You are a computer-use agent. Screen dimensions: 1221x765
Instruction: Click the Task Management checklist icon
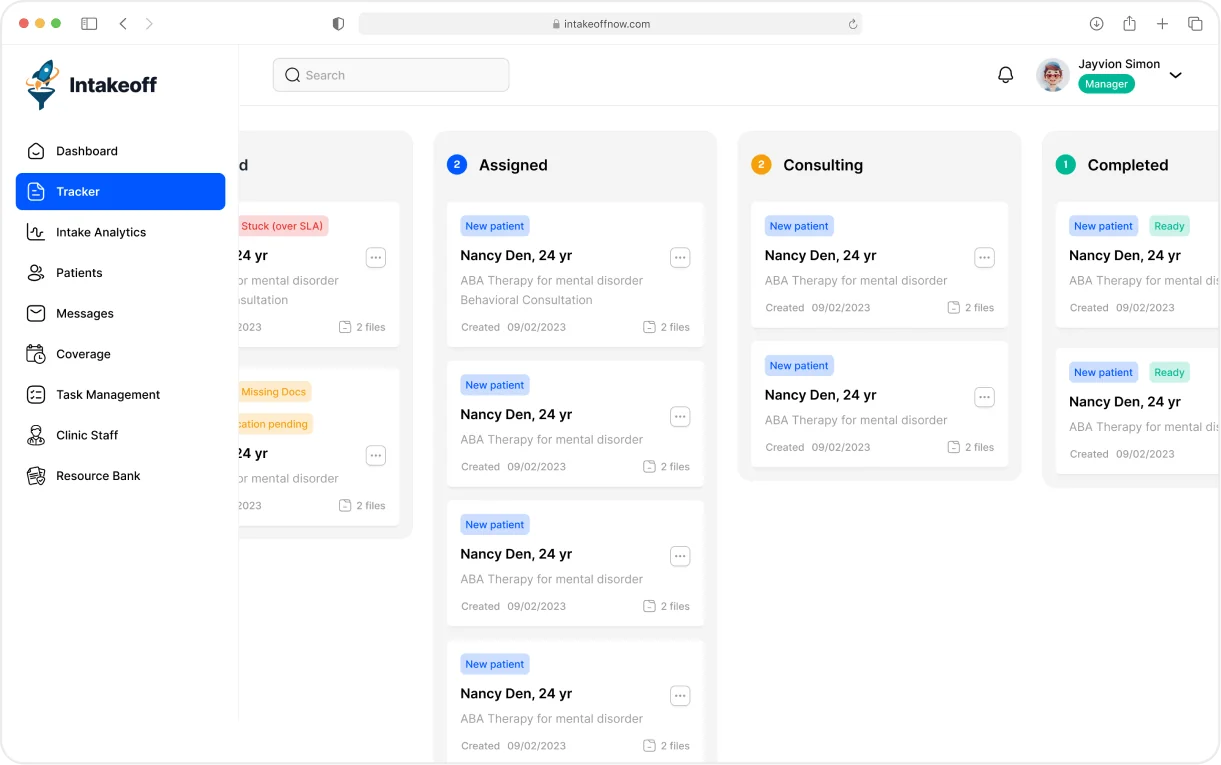tap(36, 395)
